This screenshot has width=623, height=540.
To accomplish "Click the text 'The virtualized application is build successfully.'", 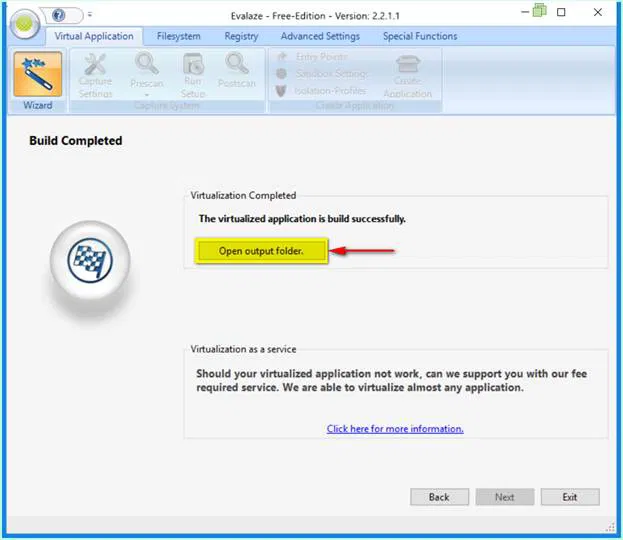I will coord(302,219).
